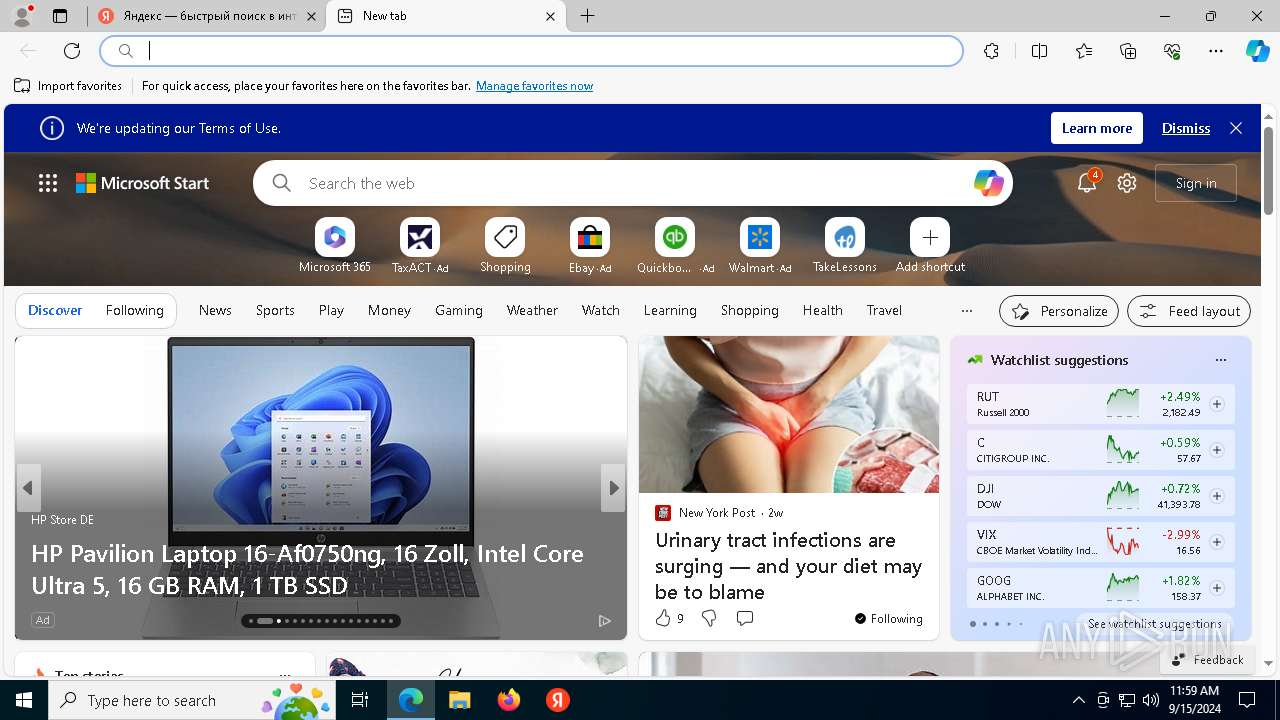
Task: Open Walmart shortcut
Action: tap(760, 245)
